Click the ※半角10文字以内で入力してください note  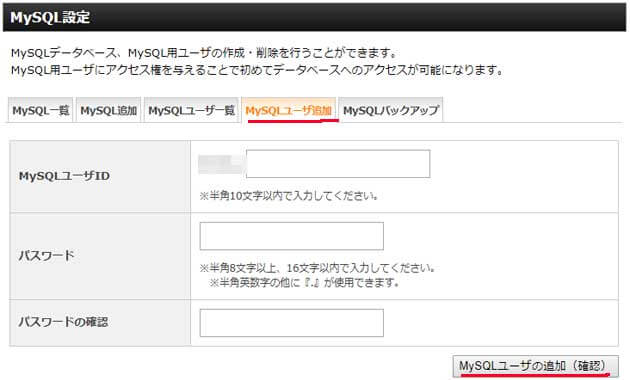(289, 196)
